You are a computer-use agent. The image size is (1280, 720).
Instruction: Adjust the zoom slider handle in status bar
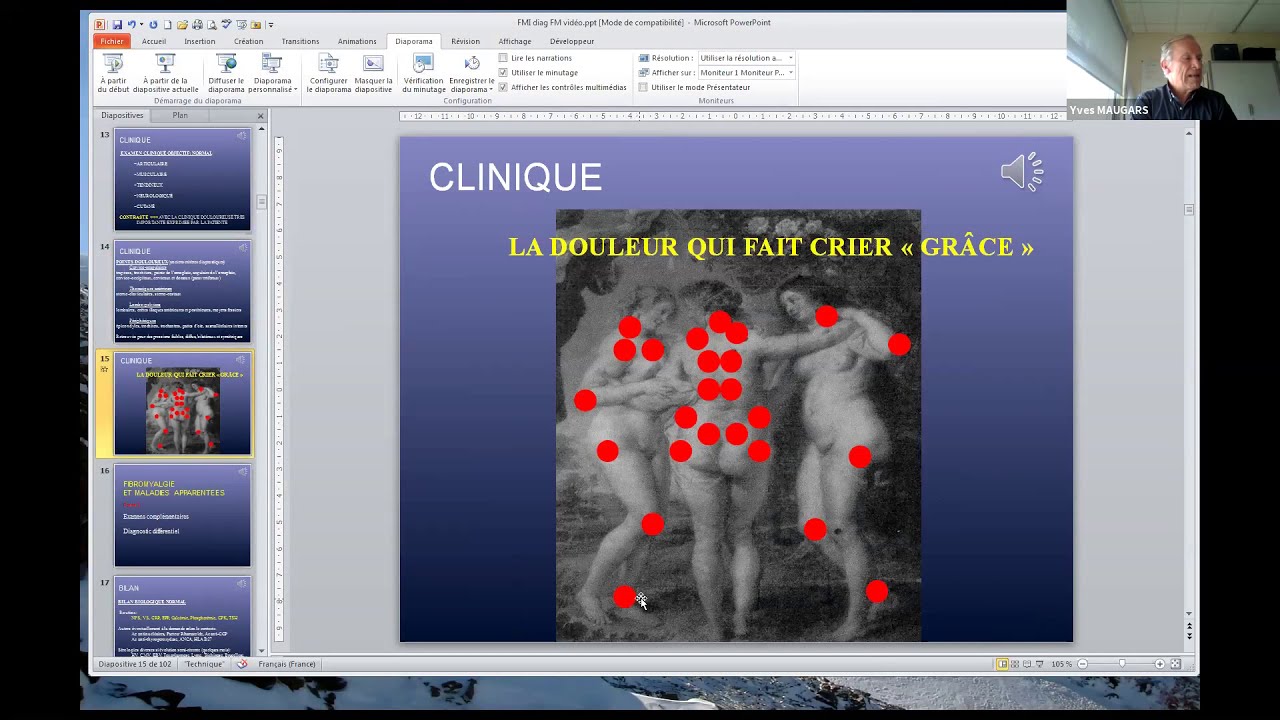1122,664
